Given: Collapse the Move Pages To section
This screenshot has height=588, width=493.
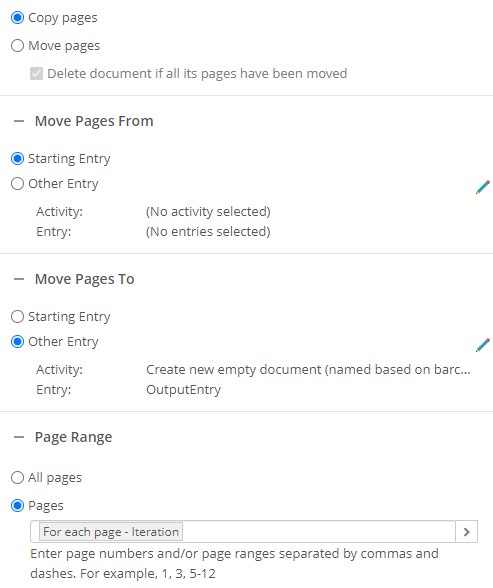Looking at the screenshot, I should coord(19,279).
